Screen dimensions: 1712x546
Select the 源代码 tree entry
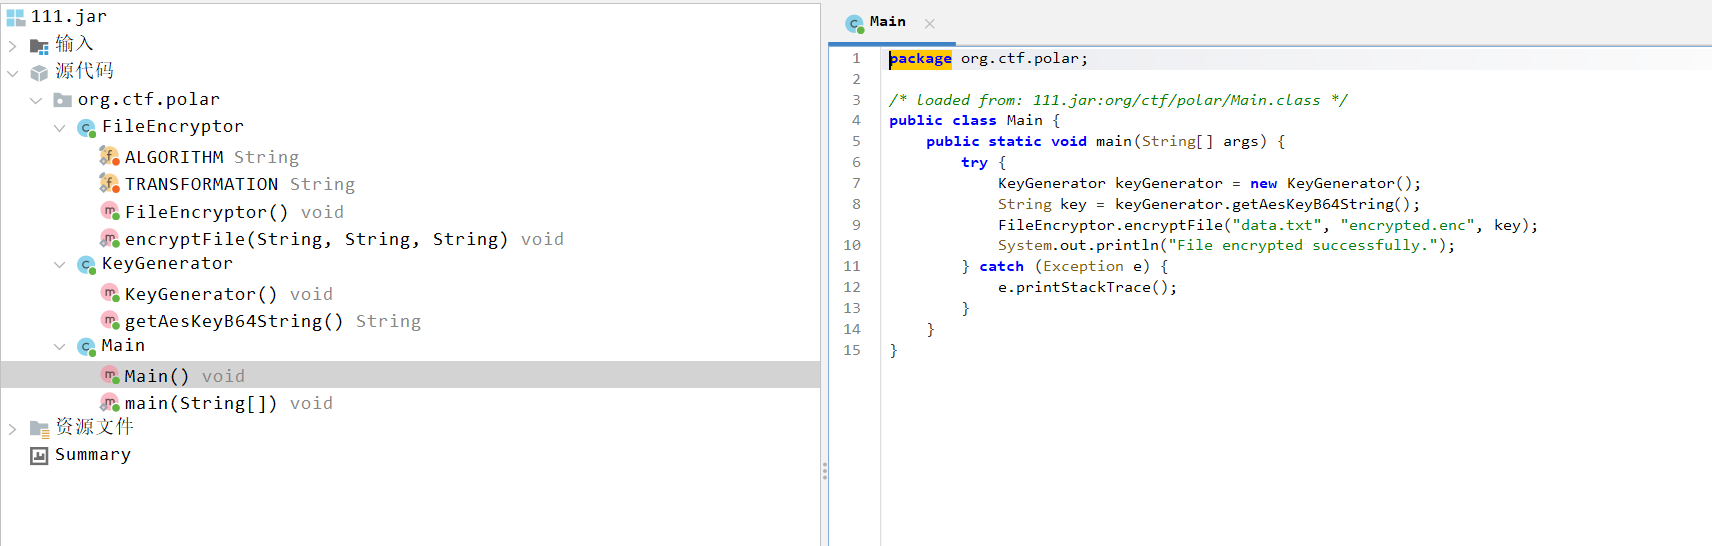[x=84, y=71]
